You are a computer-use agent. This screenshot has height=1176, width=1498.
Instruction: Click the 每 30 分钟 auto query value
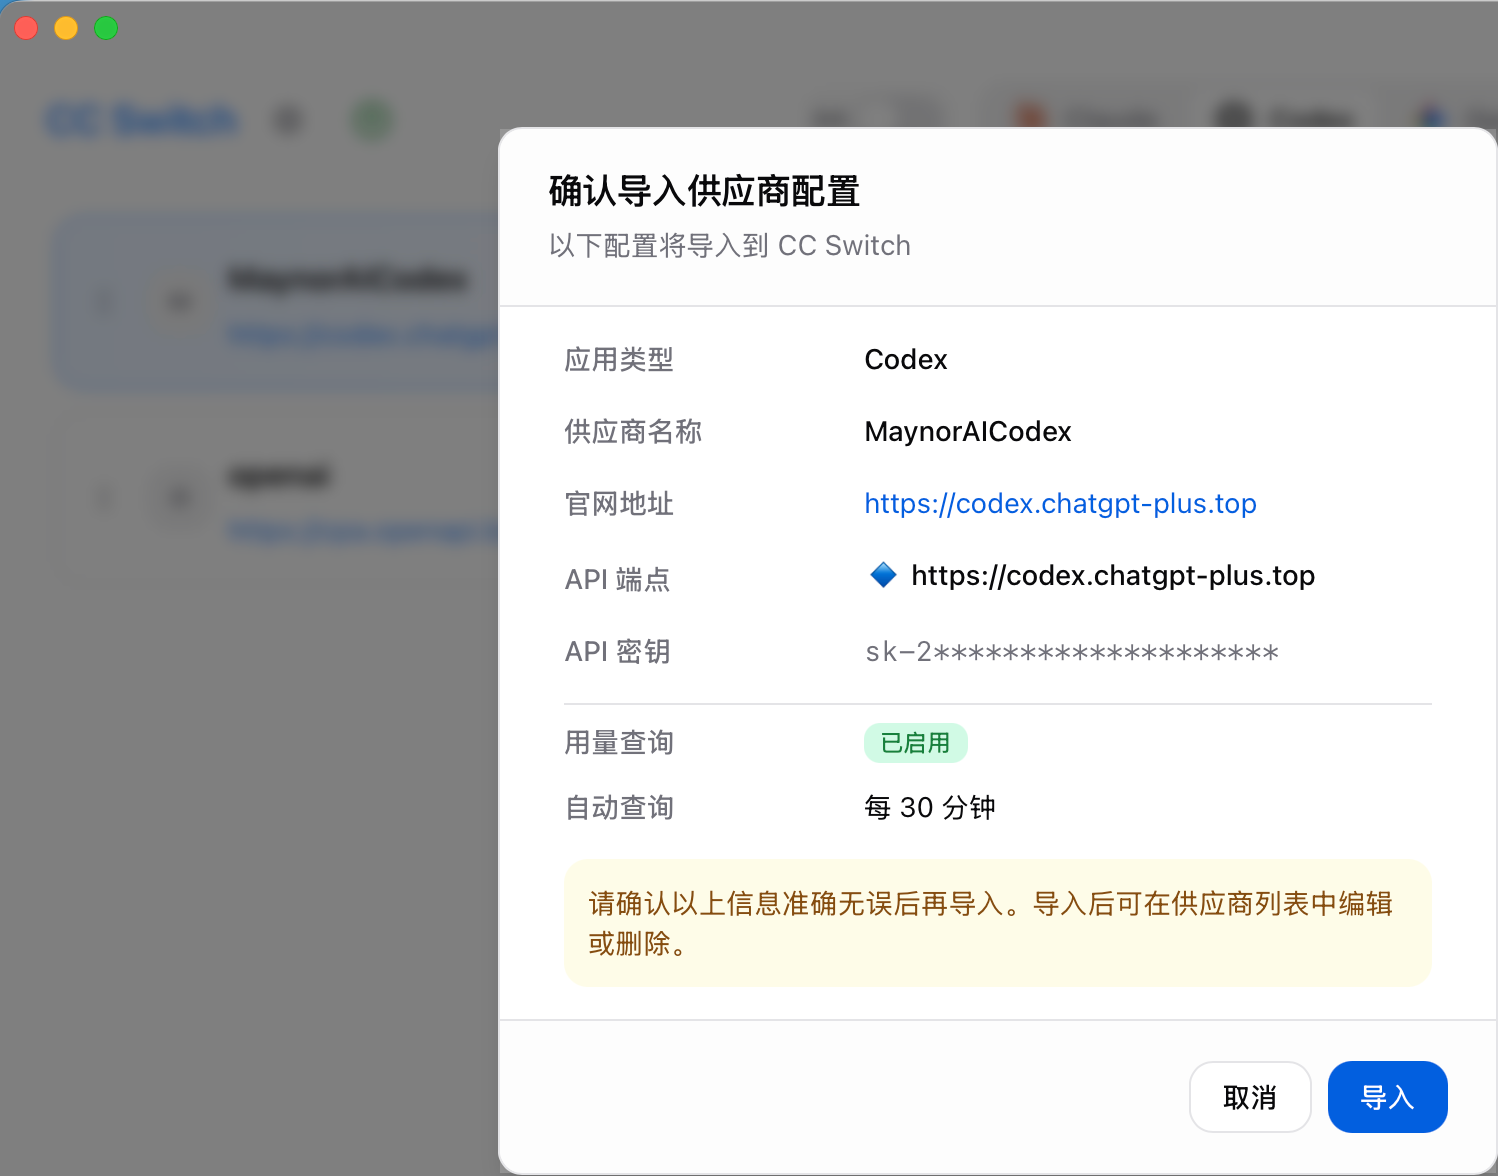(929, 807)
